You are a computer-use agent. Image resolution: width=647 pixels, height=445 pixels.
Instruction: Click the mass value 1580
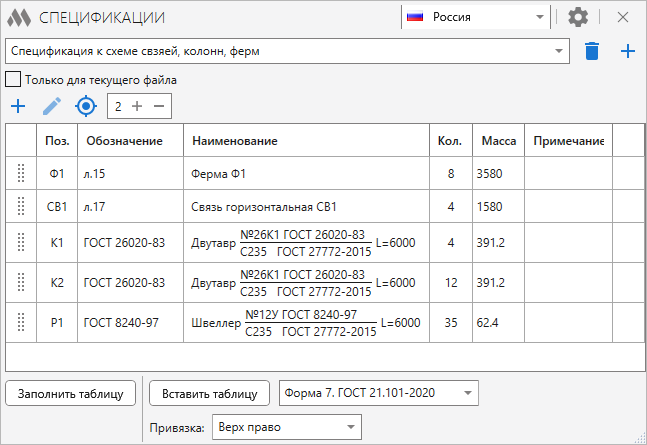coord(489,206)
